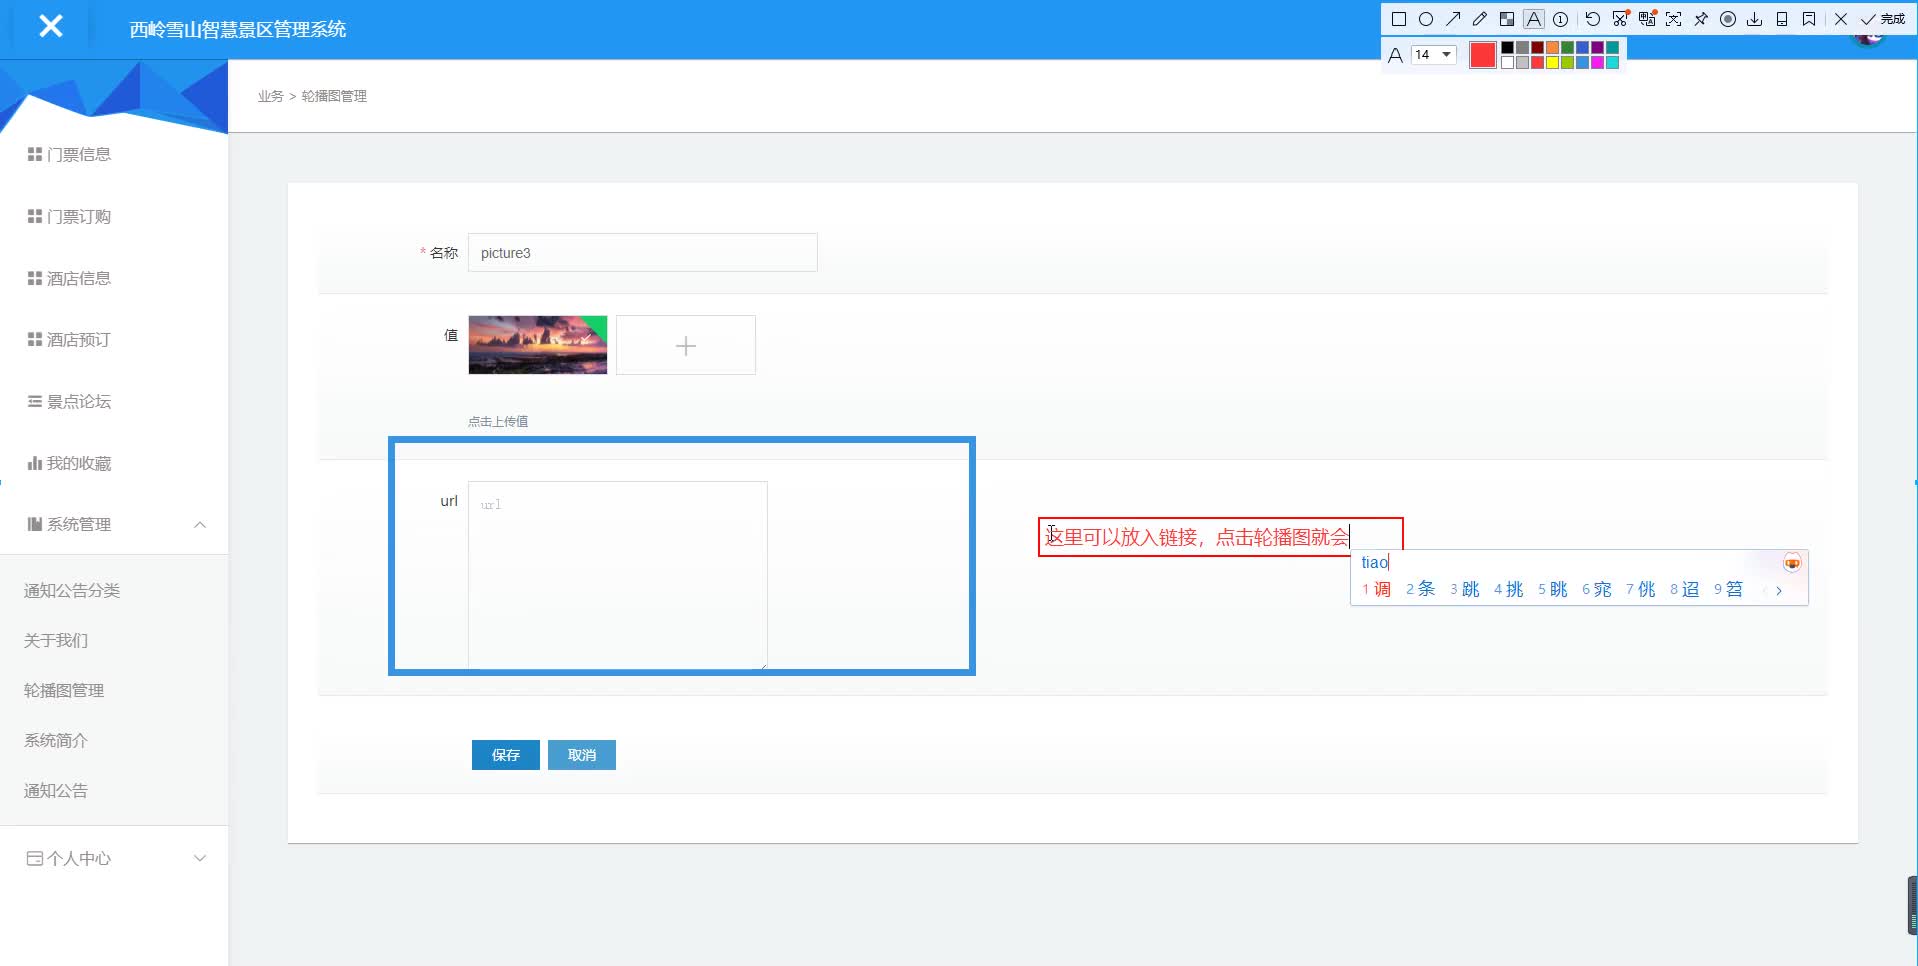
Task: Click 业务 in the breadcrumb
Action: point(270,96)
